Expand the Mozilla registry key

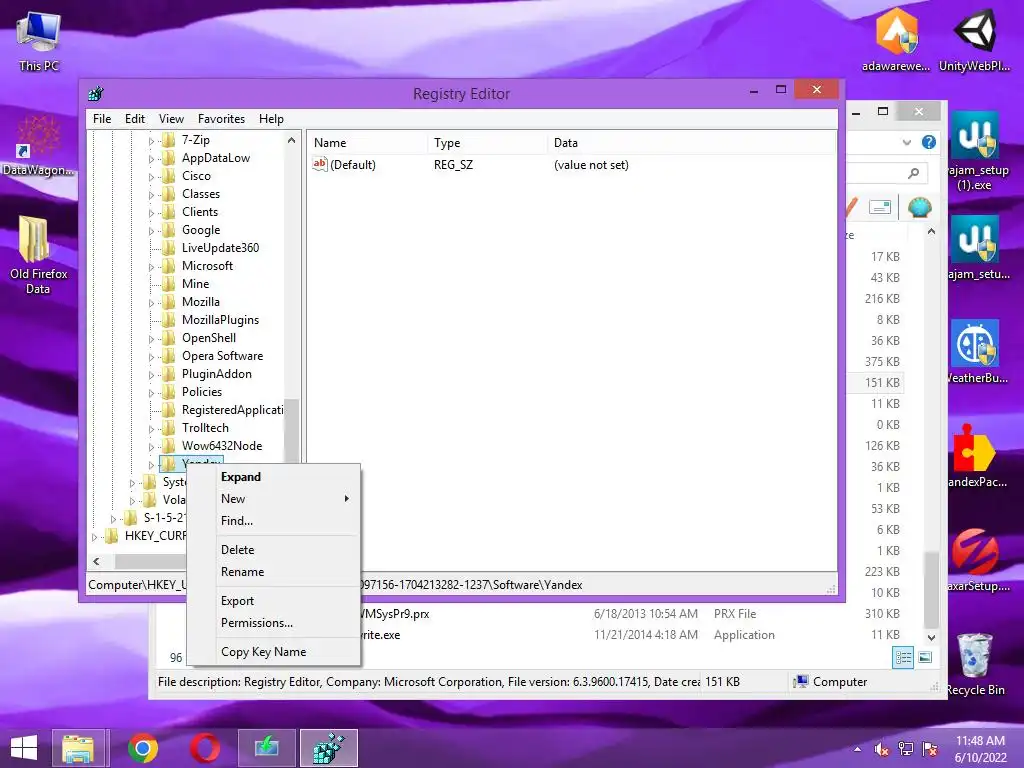pyautogui.click(x=152, y=302)
